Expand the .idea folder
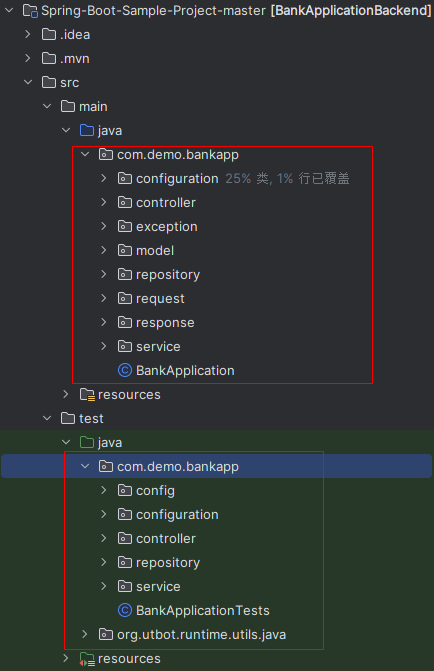Screen dimensions: 434x671 click(x=28, y=34)
